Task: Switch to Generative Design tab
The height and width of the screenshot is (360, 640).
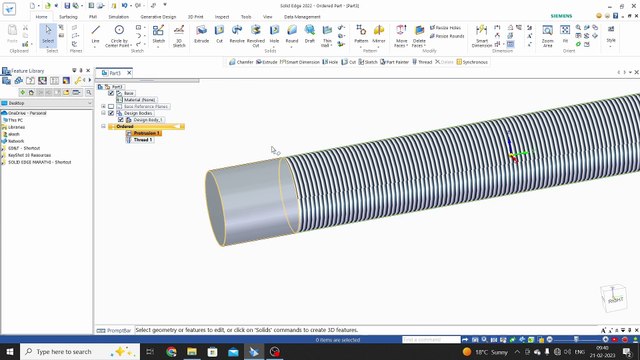Action: tap(158, 17)
